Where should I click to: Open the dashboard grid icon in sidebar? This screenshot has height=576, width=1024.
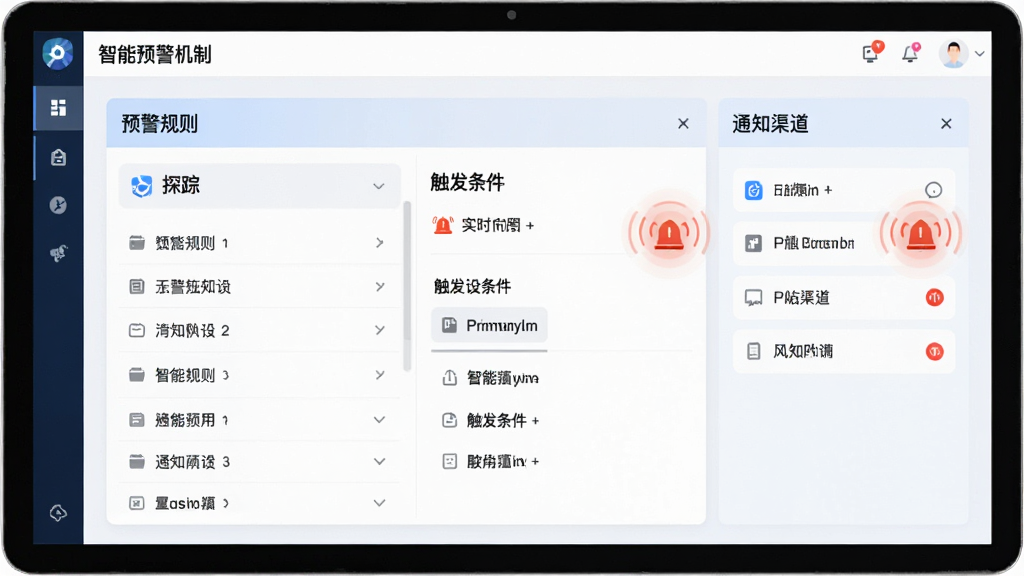58,107
